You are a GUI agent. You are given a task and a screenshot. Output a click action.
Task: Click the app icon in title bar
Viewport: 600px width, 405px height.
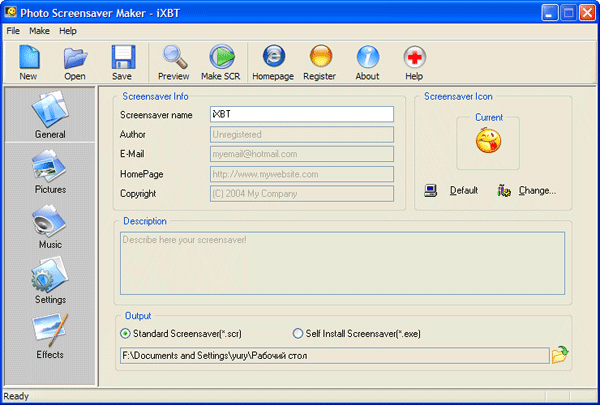pos(10,12)
